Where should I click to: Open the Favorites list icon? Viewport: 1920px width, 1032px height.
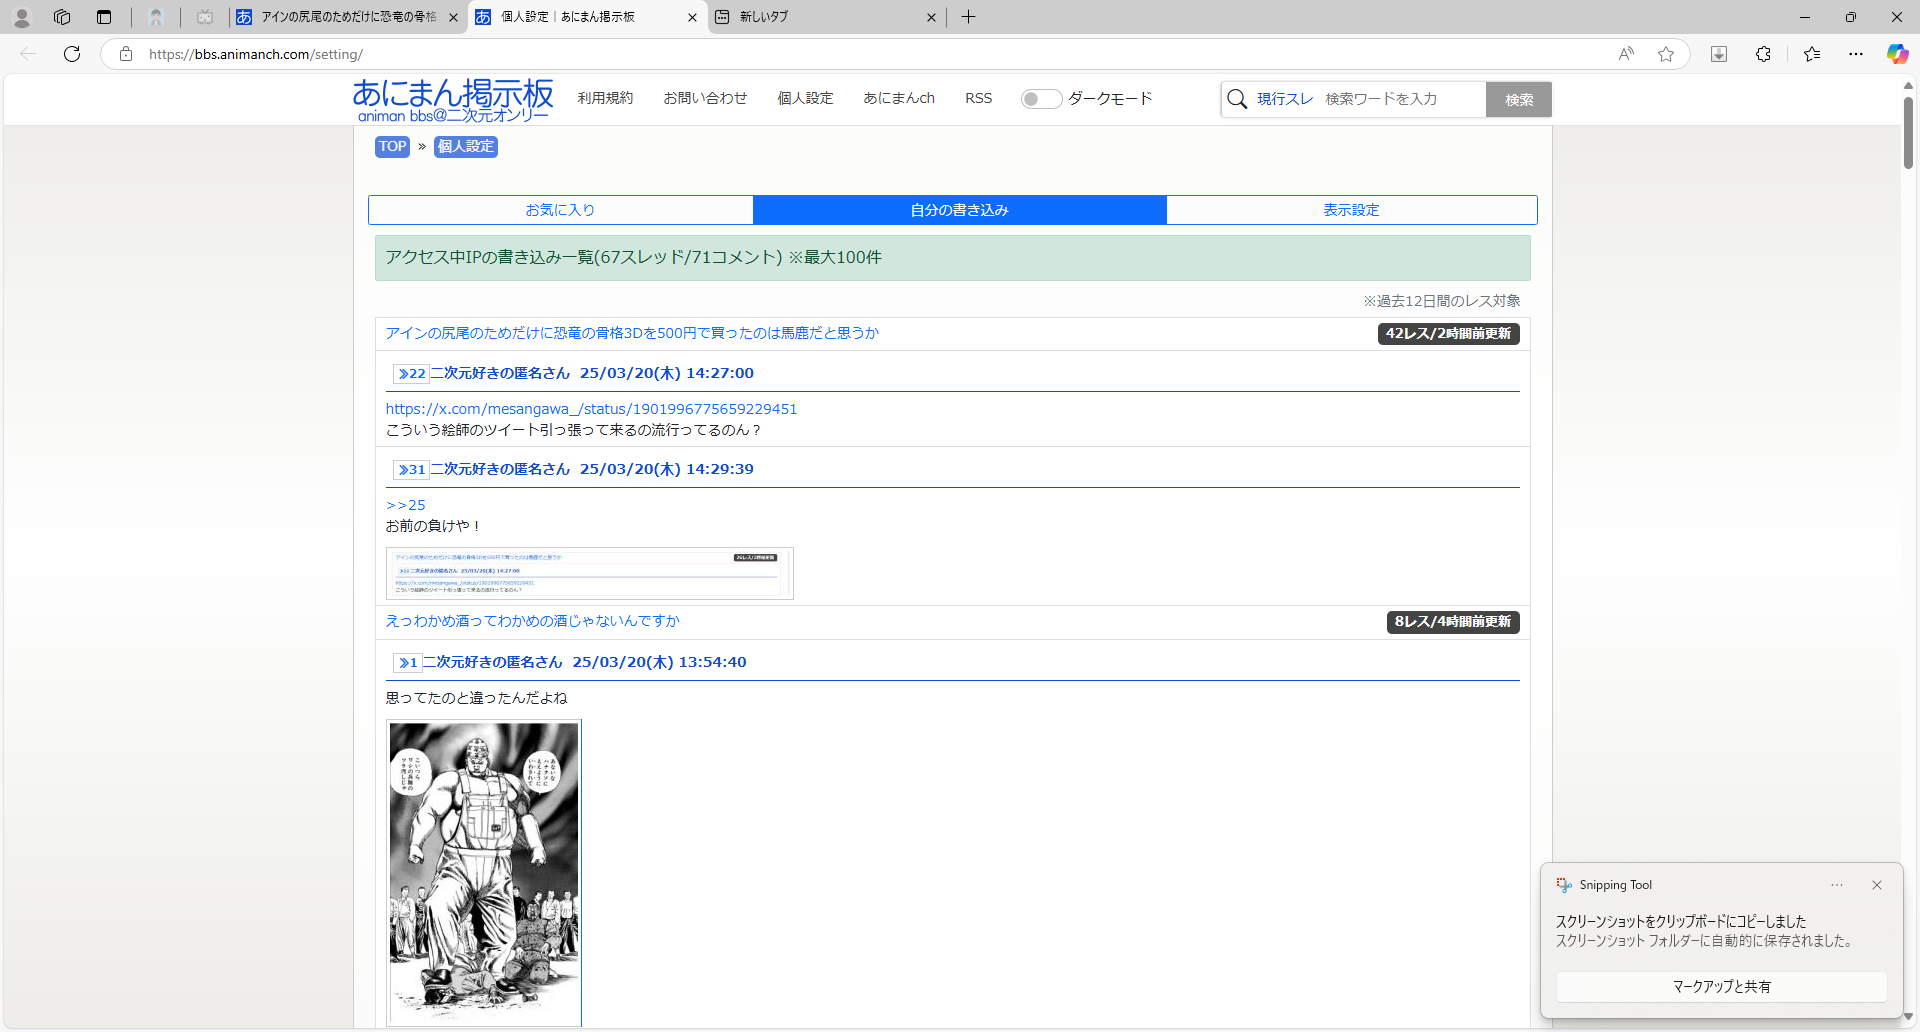pos(1812,54)
